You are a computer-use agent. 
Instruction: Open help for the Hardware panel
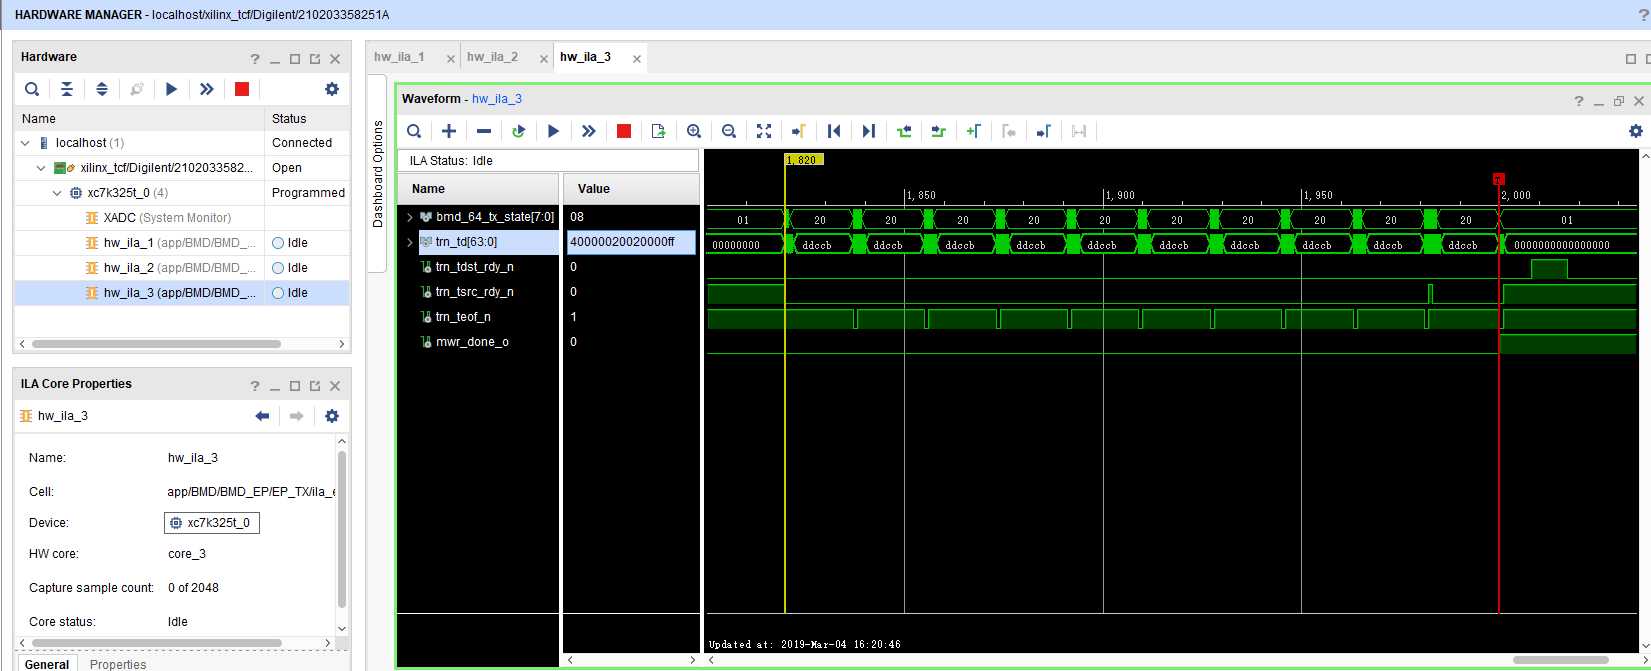pyautogui.click(x=255, y=58)
